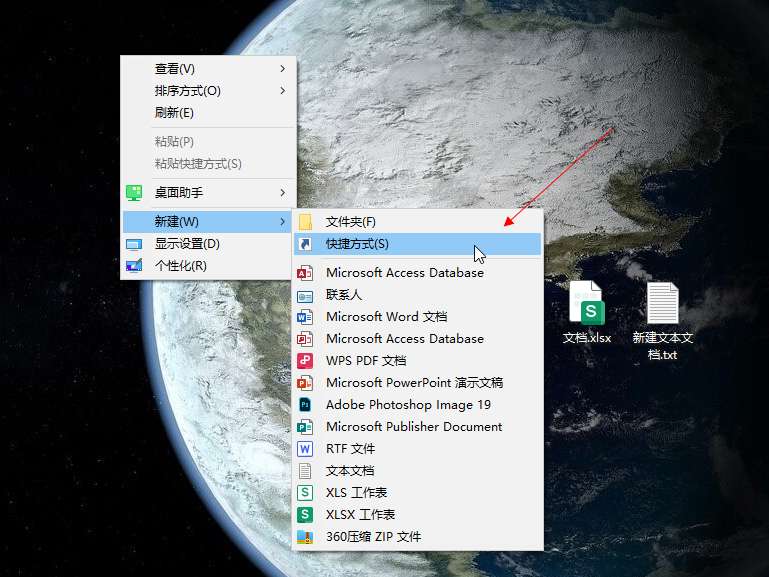Click the shortcut arrow icon beside 快捷方式(S)
The image size is (769, 577).
point(306,244)
